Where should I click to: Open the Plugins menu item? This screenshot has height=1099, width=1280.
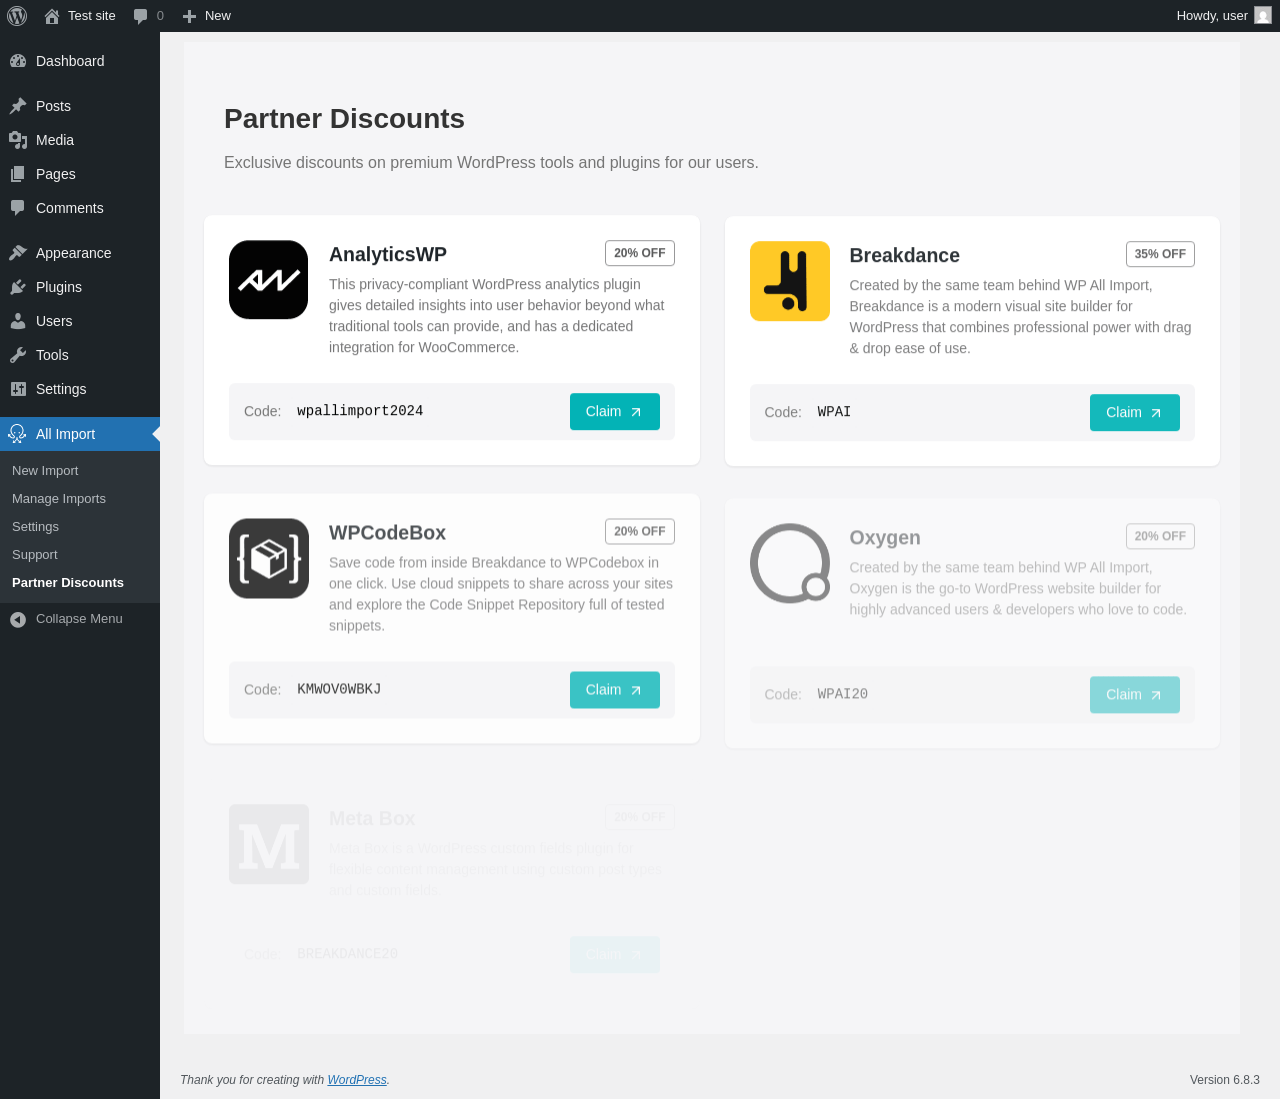(80, 287)
